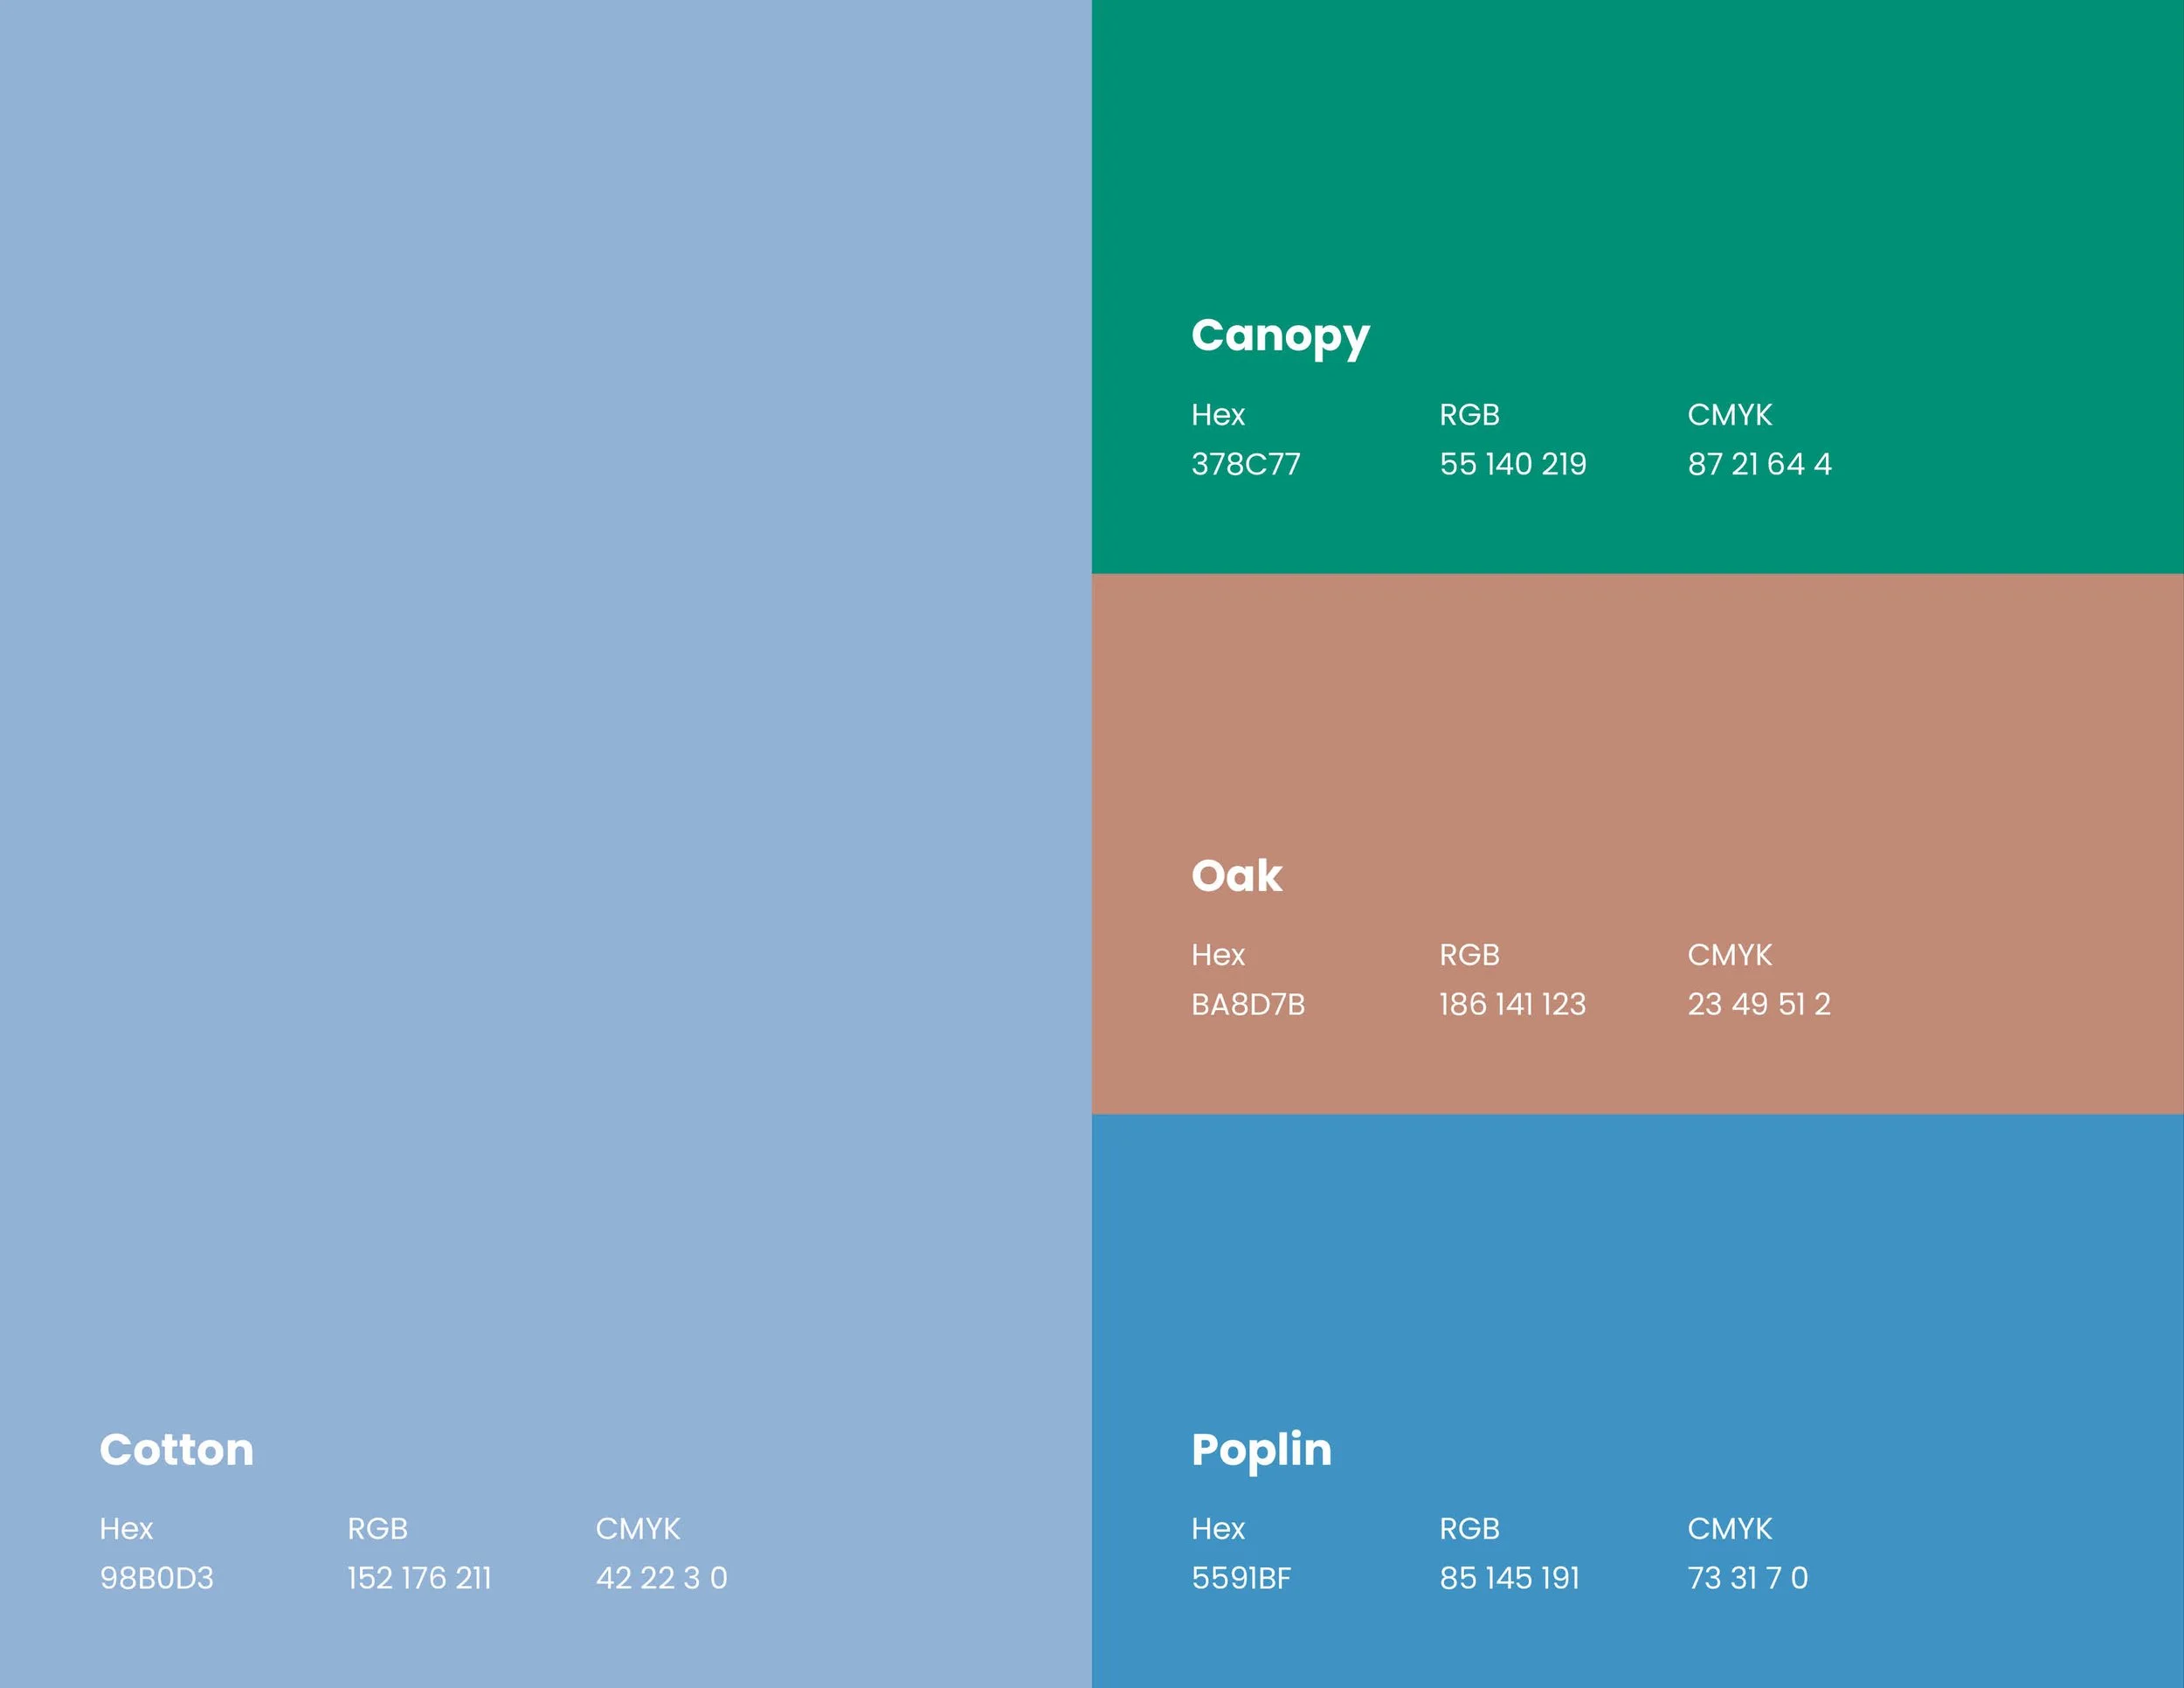
Task: Click the Poplin heading text
Action: pyautogui.click(x=1261, y=1450)
